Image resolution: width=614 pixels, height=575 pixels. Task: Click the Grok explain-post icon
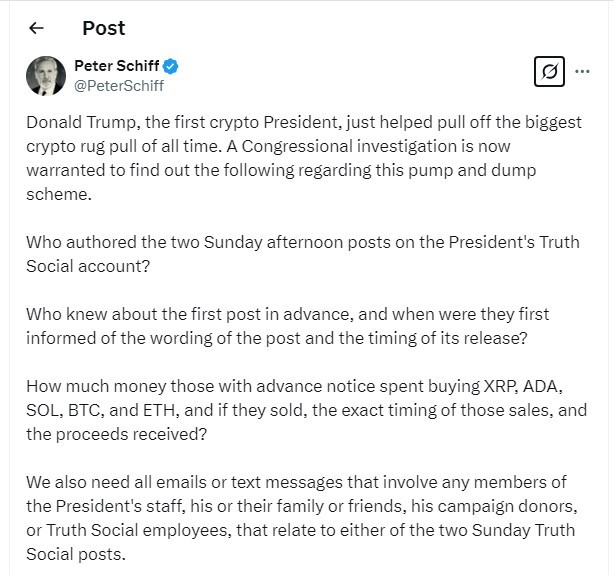[x=549, y=73]
